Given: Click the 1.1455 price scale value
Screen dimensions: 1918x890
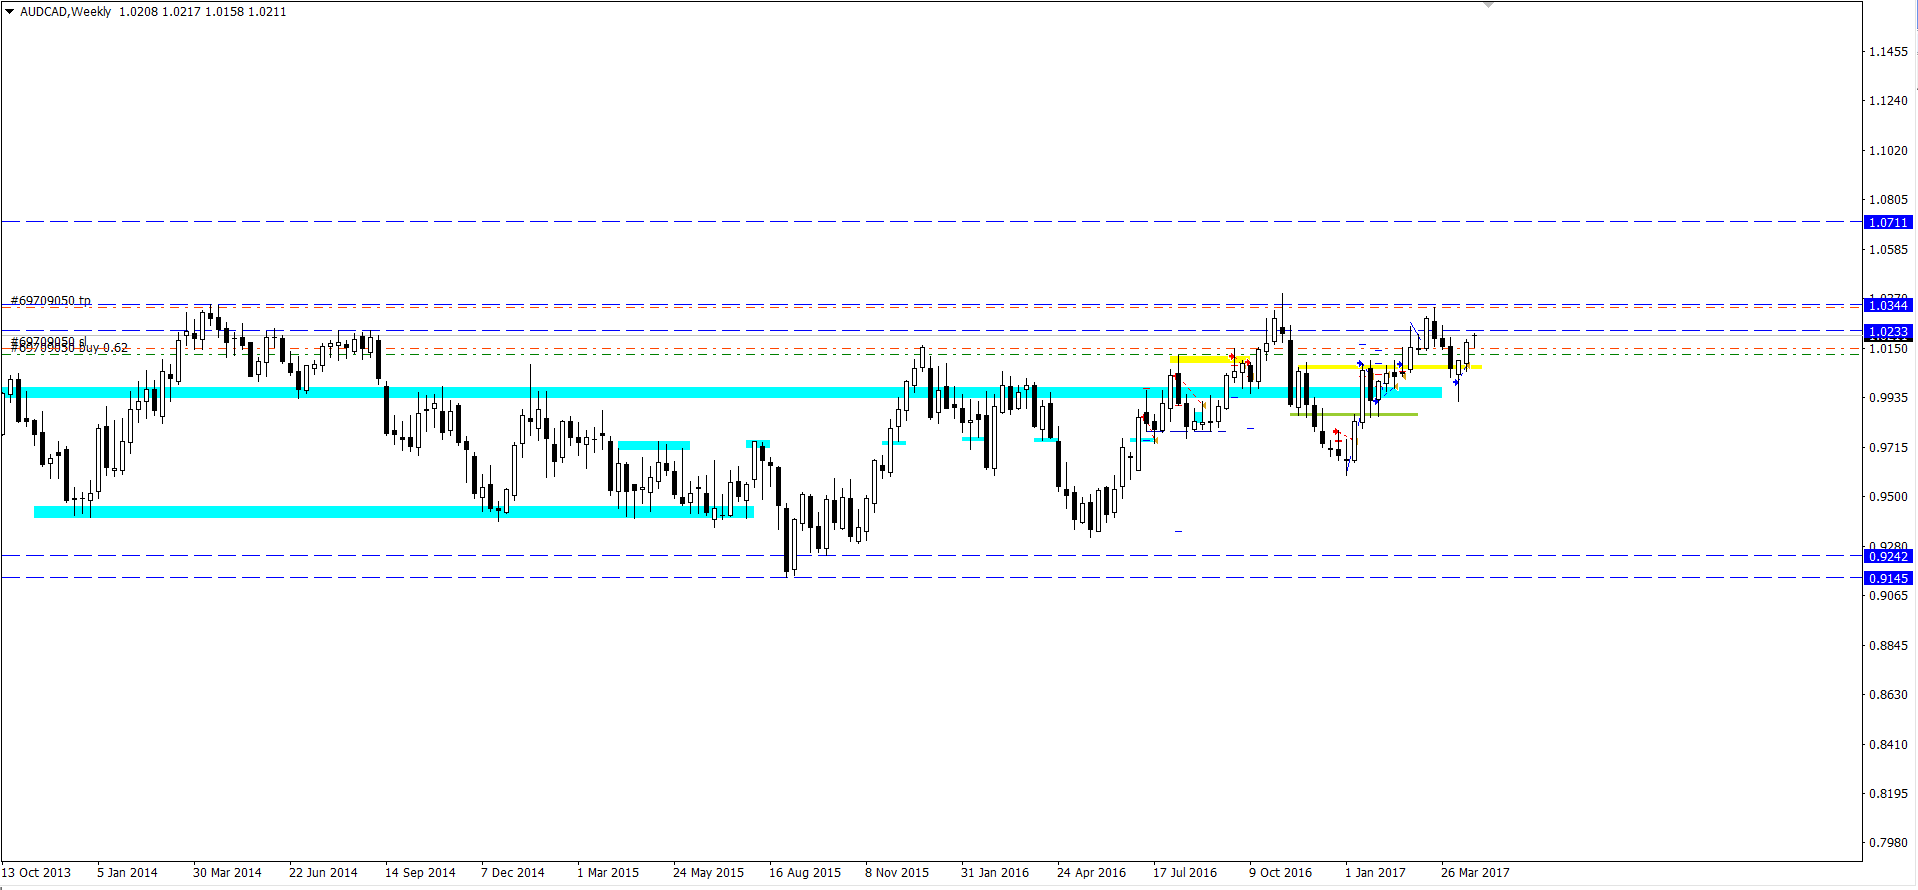Looking at the screenshot, I should point(1889,52).
